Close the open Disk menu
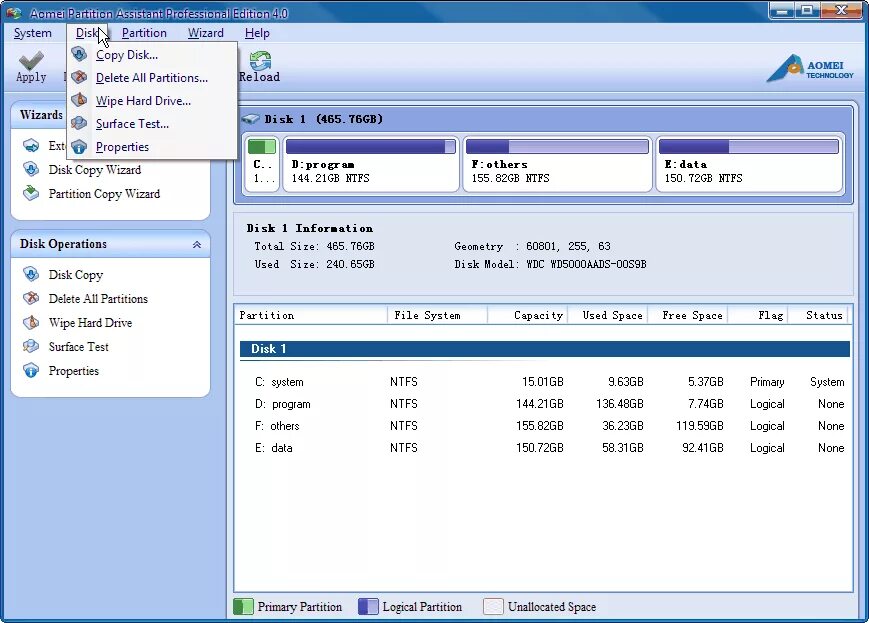 click(x=87, y=33)
